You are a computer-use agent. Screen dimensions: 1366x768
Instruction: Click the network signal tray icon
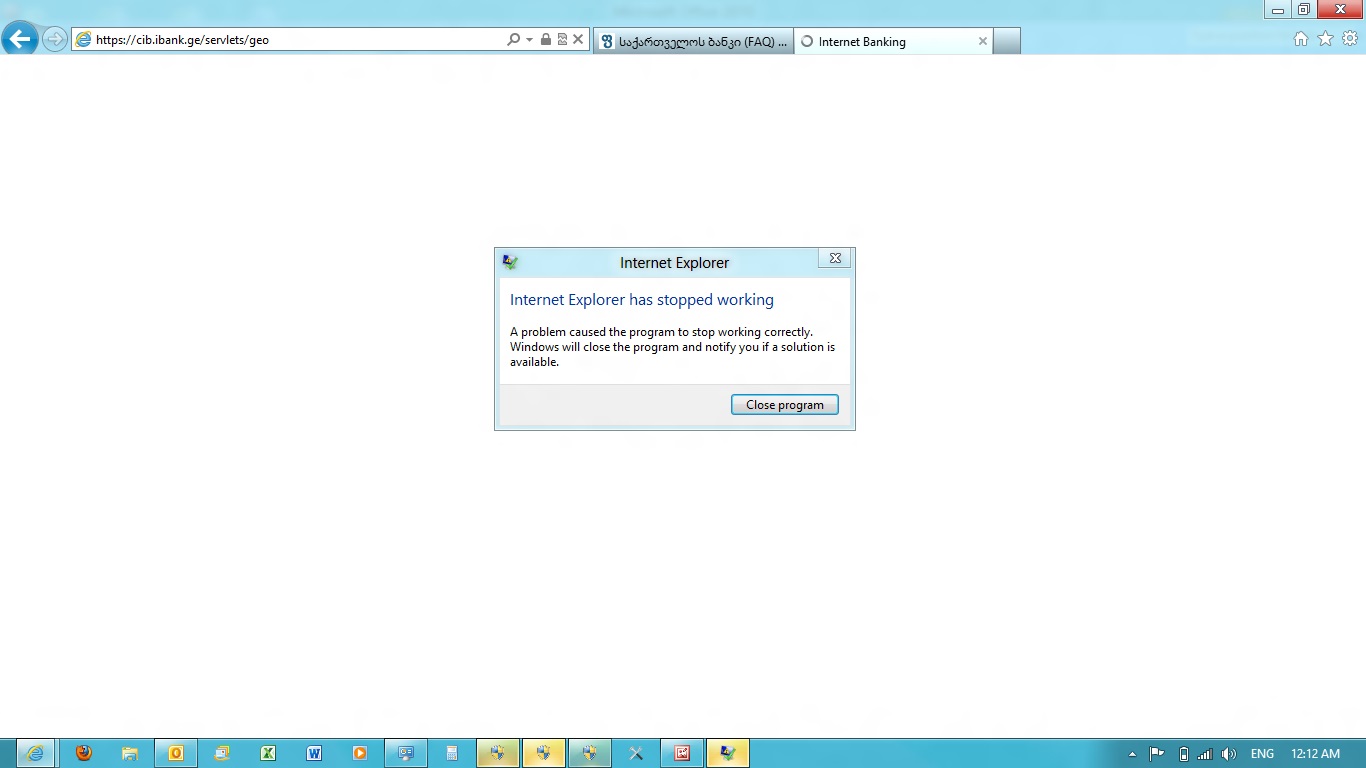[x=1205, y=754]
